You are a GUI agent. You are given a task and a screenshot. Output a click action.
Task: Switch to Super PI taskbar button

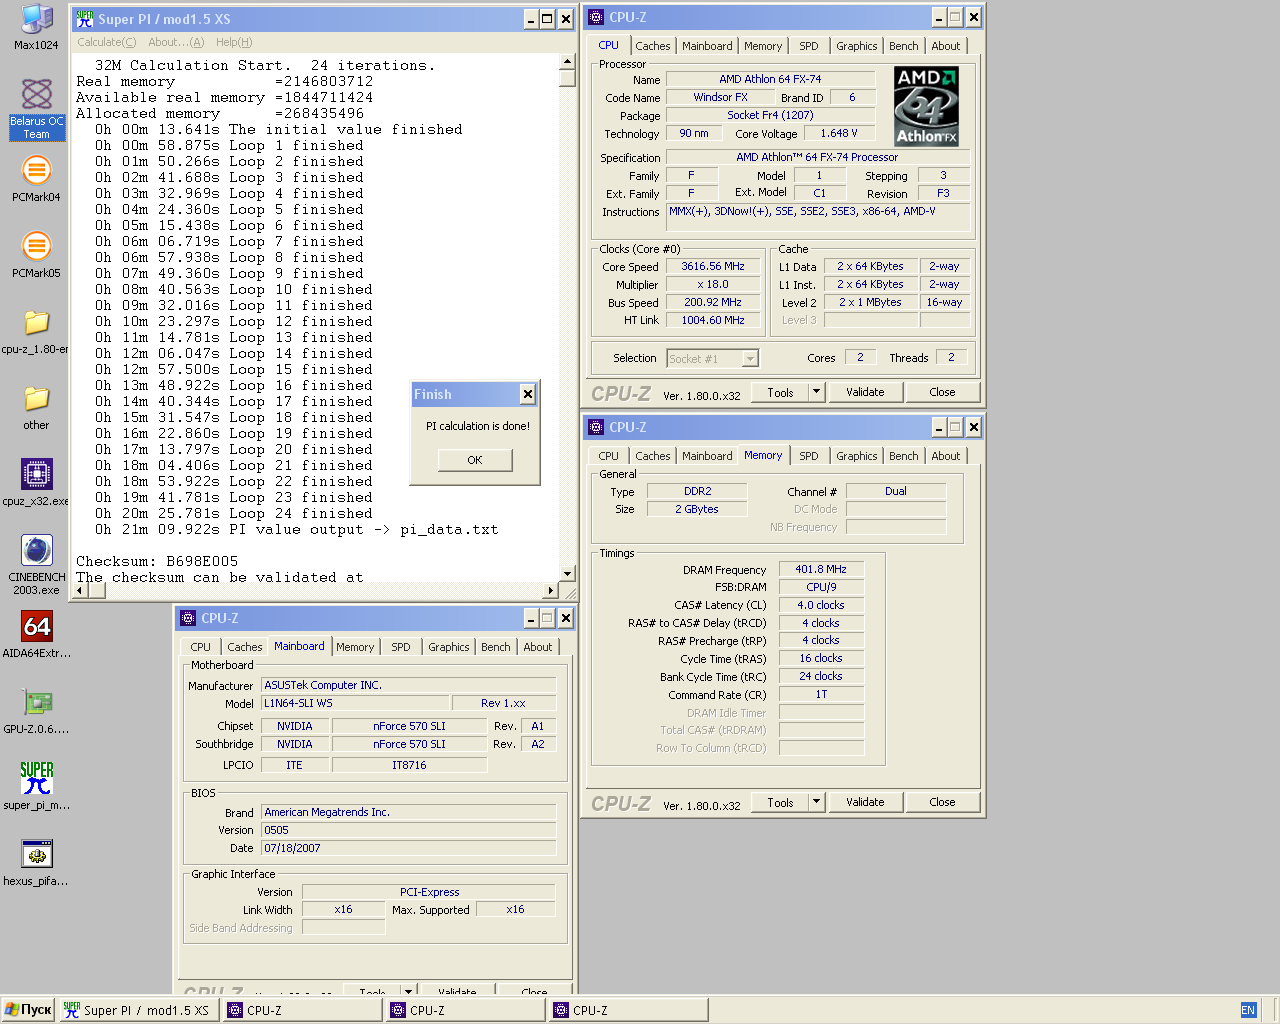[138, 1010]
